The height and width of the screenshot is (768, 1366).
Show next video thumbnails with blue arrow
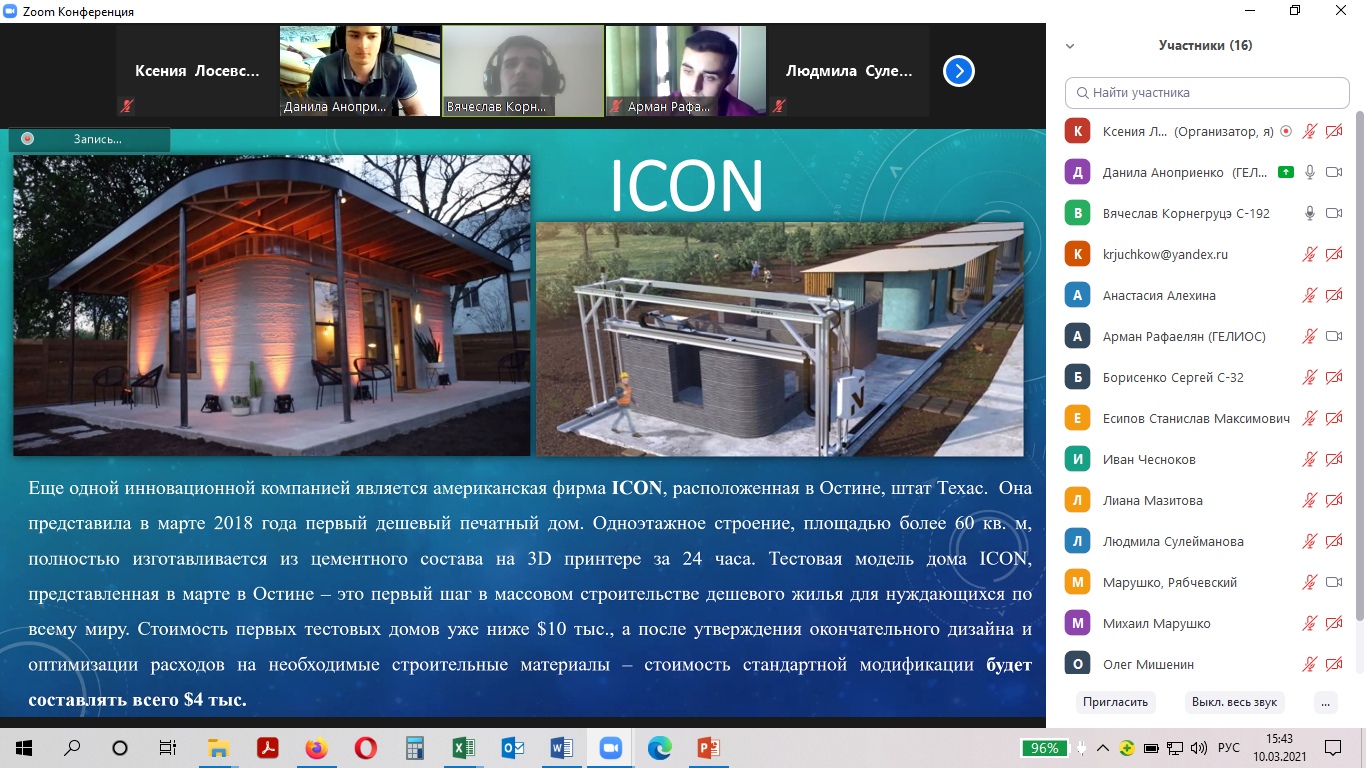(959, 71)
